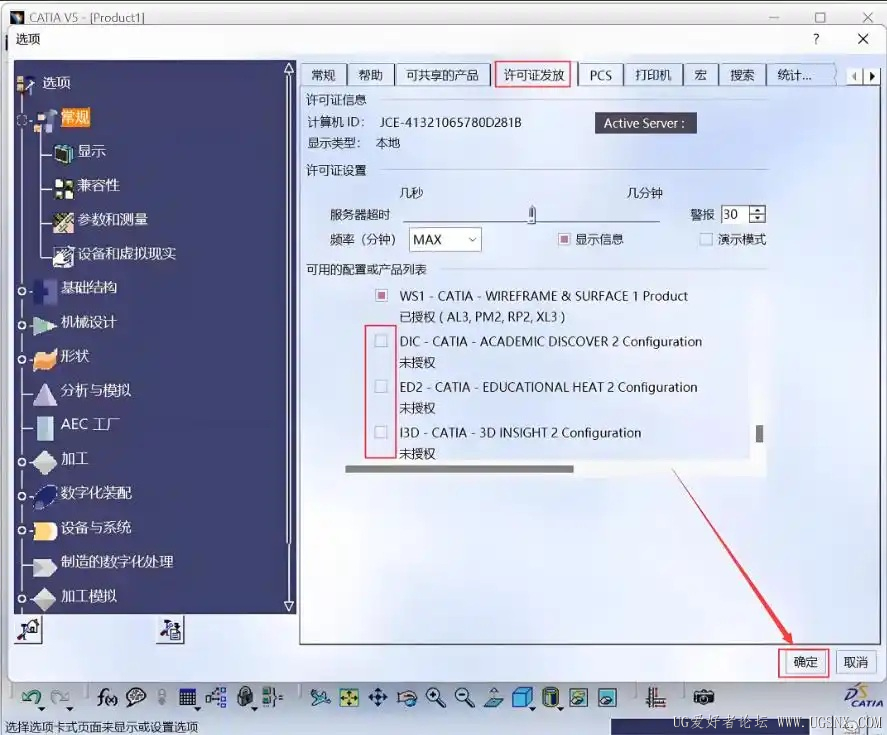This screenshot has height=735, width=887.
Task: Expand the 加工 tree node
Action: pyautogui.click(x=21, y=462)
